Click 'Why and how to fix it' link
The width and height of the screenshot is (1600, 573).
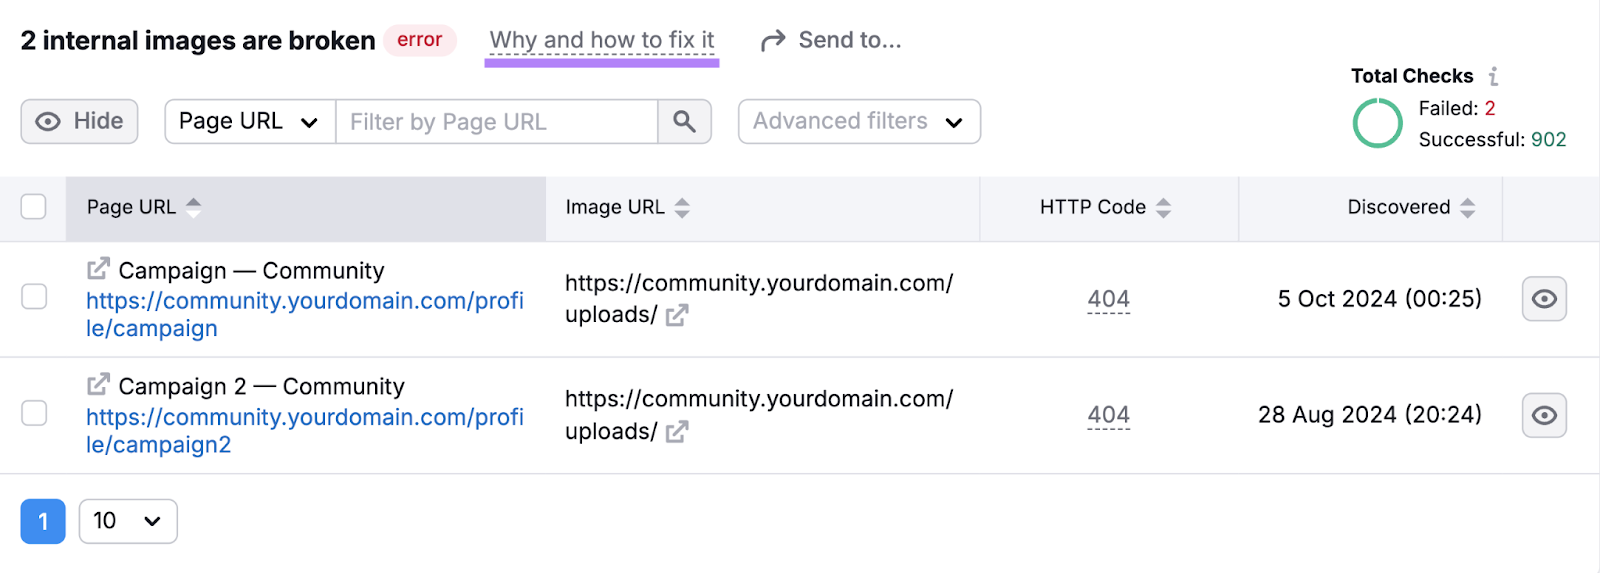click(x=601, y=41)
